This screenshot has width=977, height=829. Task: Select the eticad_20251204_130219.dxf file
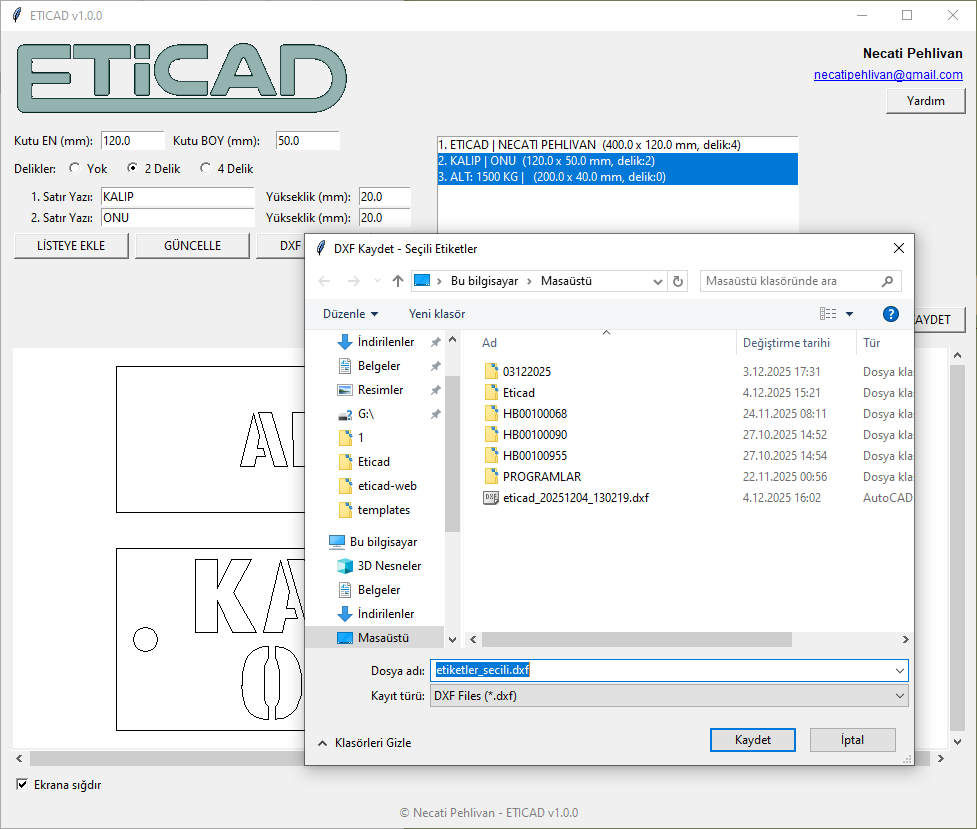[575, 497]
